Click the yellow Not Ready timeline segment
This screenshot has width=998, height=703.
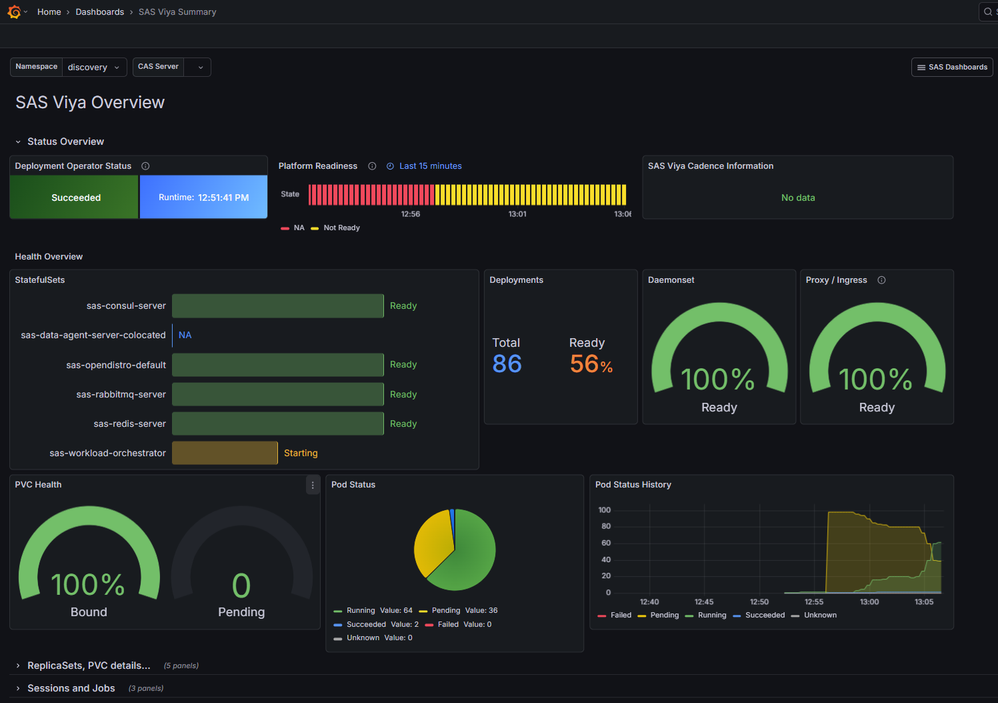(x=531, y=195)
